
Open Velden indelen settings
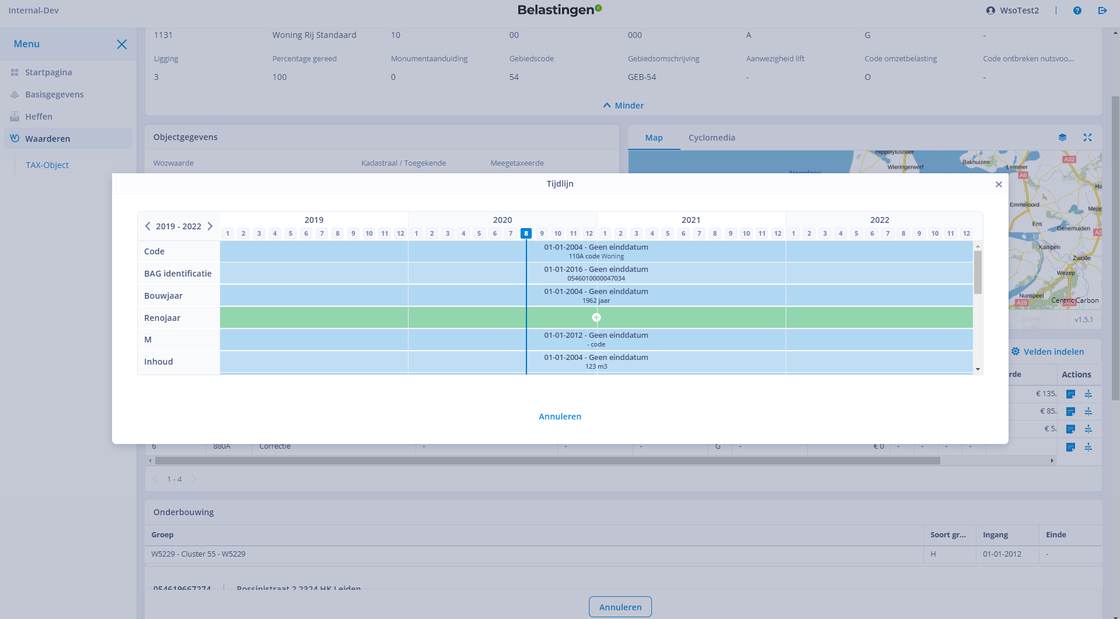click(x=1047, y=352)
